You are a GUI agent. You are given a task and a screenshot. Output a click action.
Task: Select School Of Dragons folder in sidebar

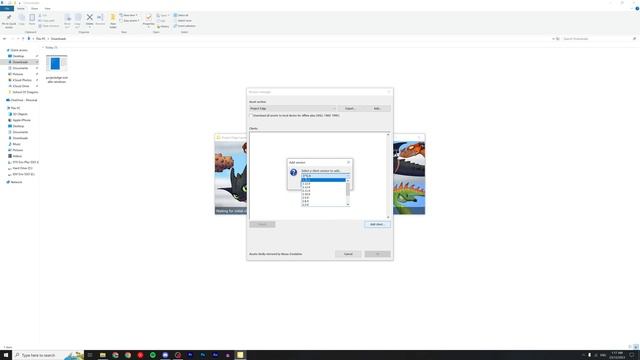(x=25, y=92)
